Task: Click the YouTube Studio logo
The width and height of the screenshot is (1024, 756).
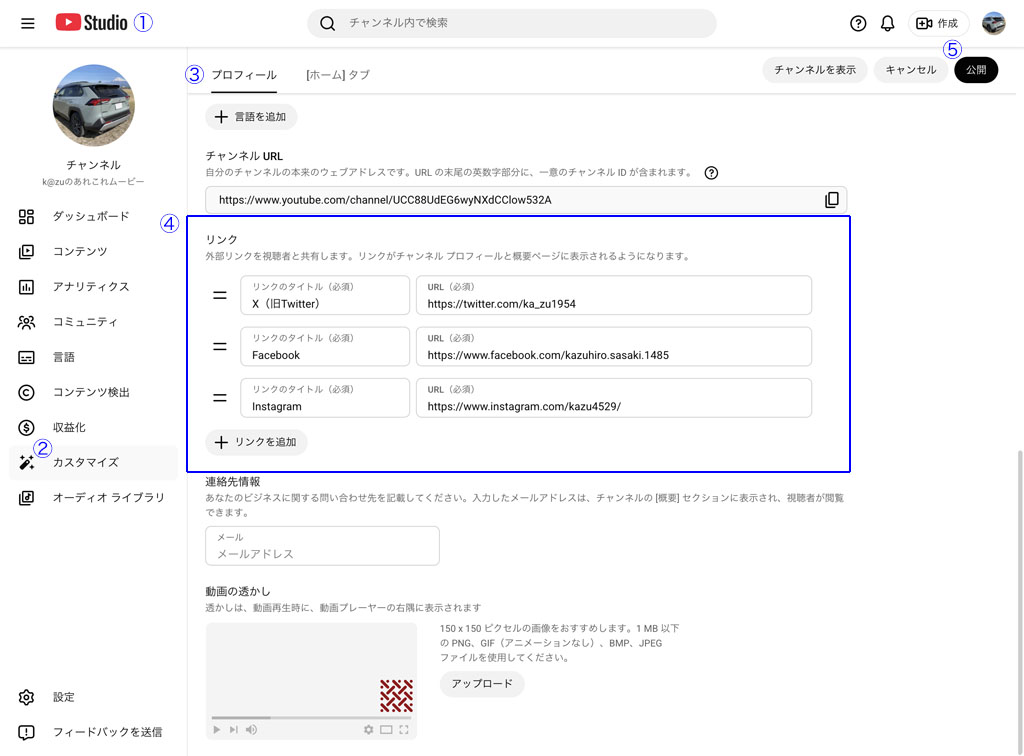Action: (x=91, y=23)
